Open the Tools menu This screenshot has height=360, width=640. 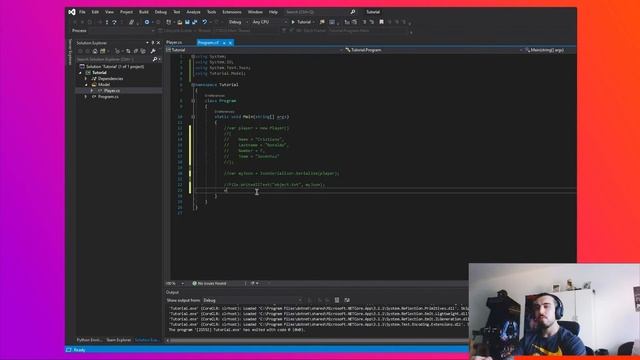(x=211, y=12)
